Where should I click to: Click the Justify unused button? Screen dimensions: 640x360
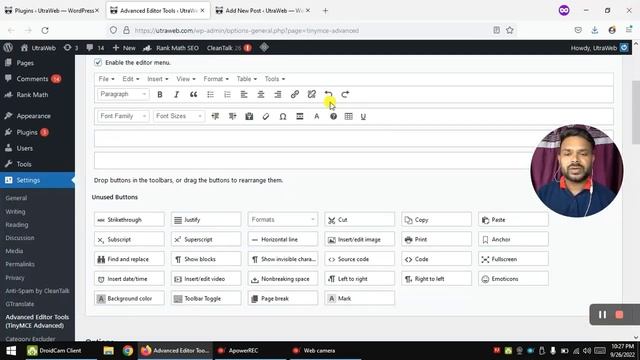pyautogui.click(x=206, y=220)
